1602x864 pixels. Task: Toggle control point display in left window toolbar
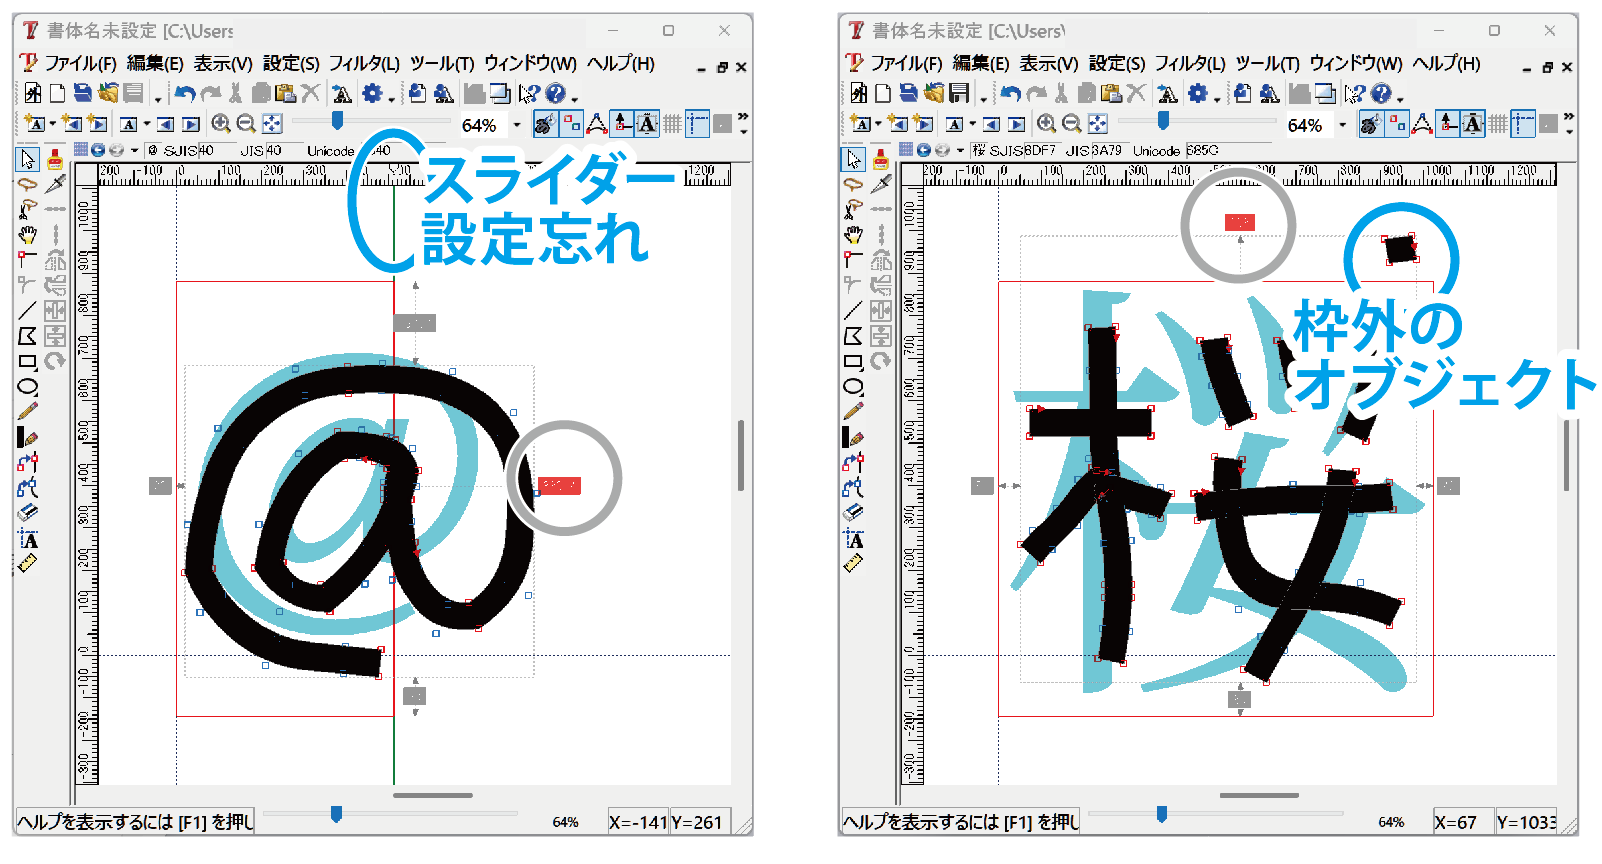tap(571, 124)
